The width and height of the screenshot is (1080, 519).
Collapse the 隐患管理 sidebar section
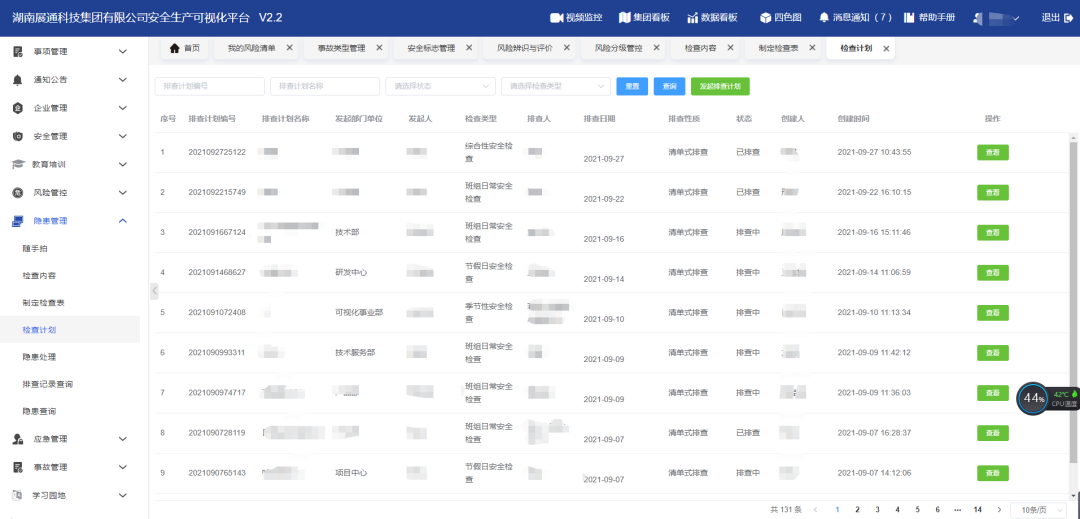123,220
